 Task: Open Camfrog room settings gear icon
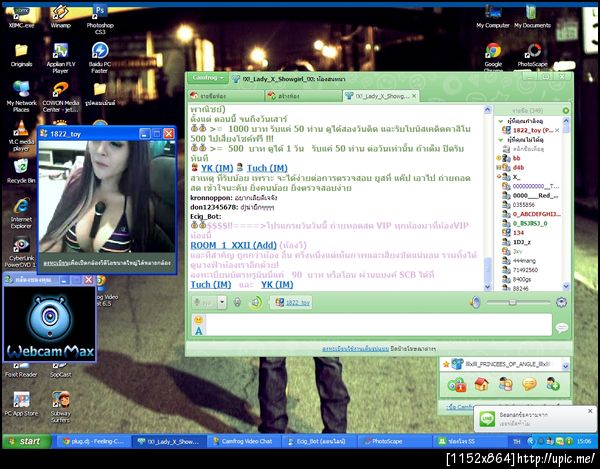coord(561,302)
